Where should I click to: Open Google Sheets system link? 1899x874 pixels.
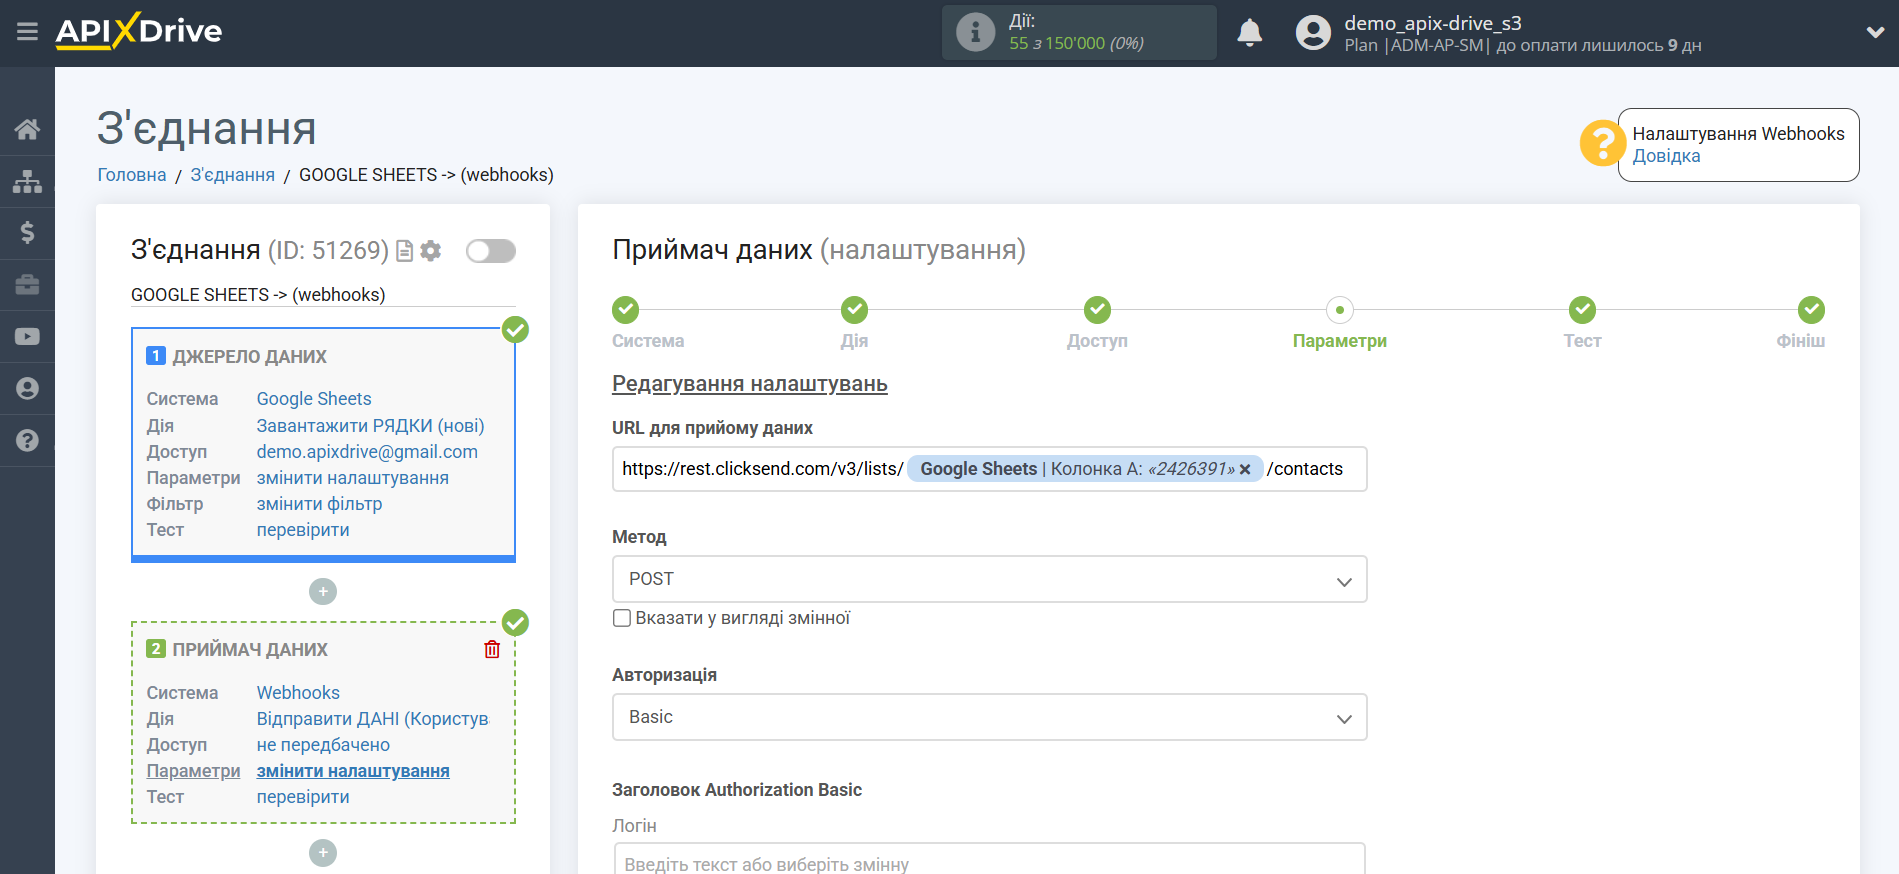(314, 399)
